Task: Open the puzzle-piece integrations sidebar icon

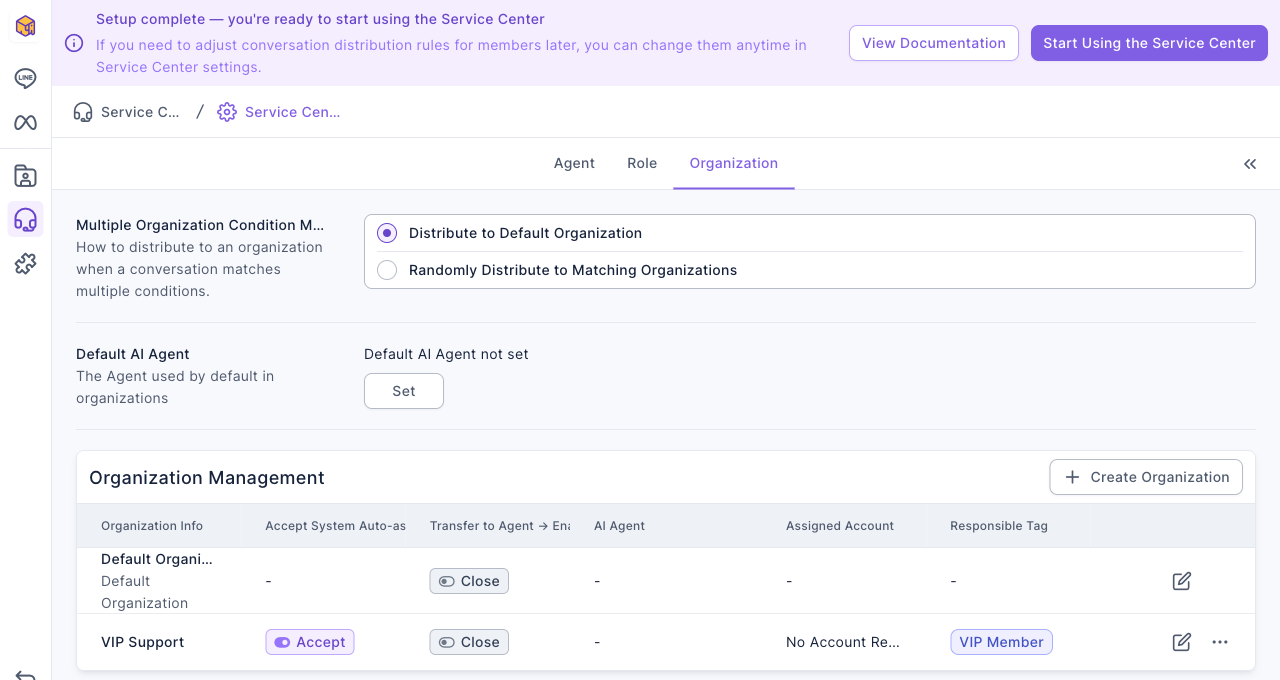Action: pyautogui.click(x=25, y=263)
